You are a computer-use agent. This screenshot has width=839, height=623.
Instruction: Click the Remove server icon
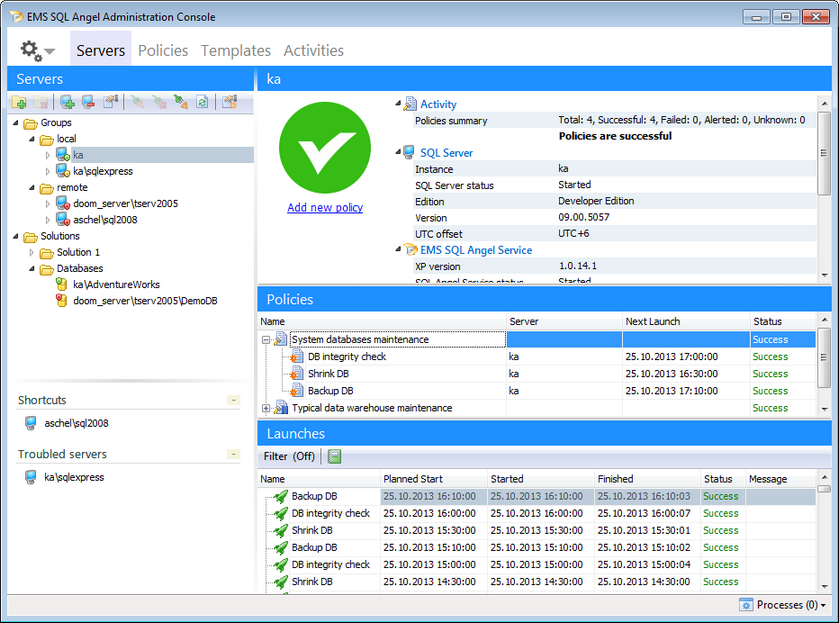pyautogui.click(x=89, y=102)
